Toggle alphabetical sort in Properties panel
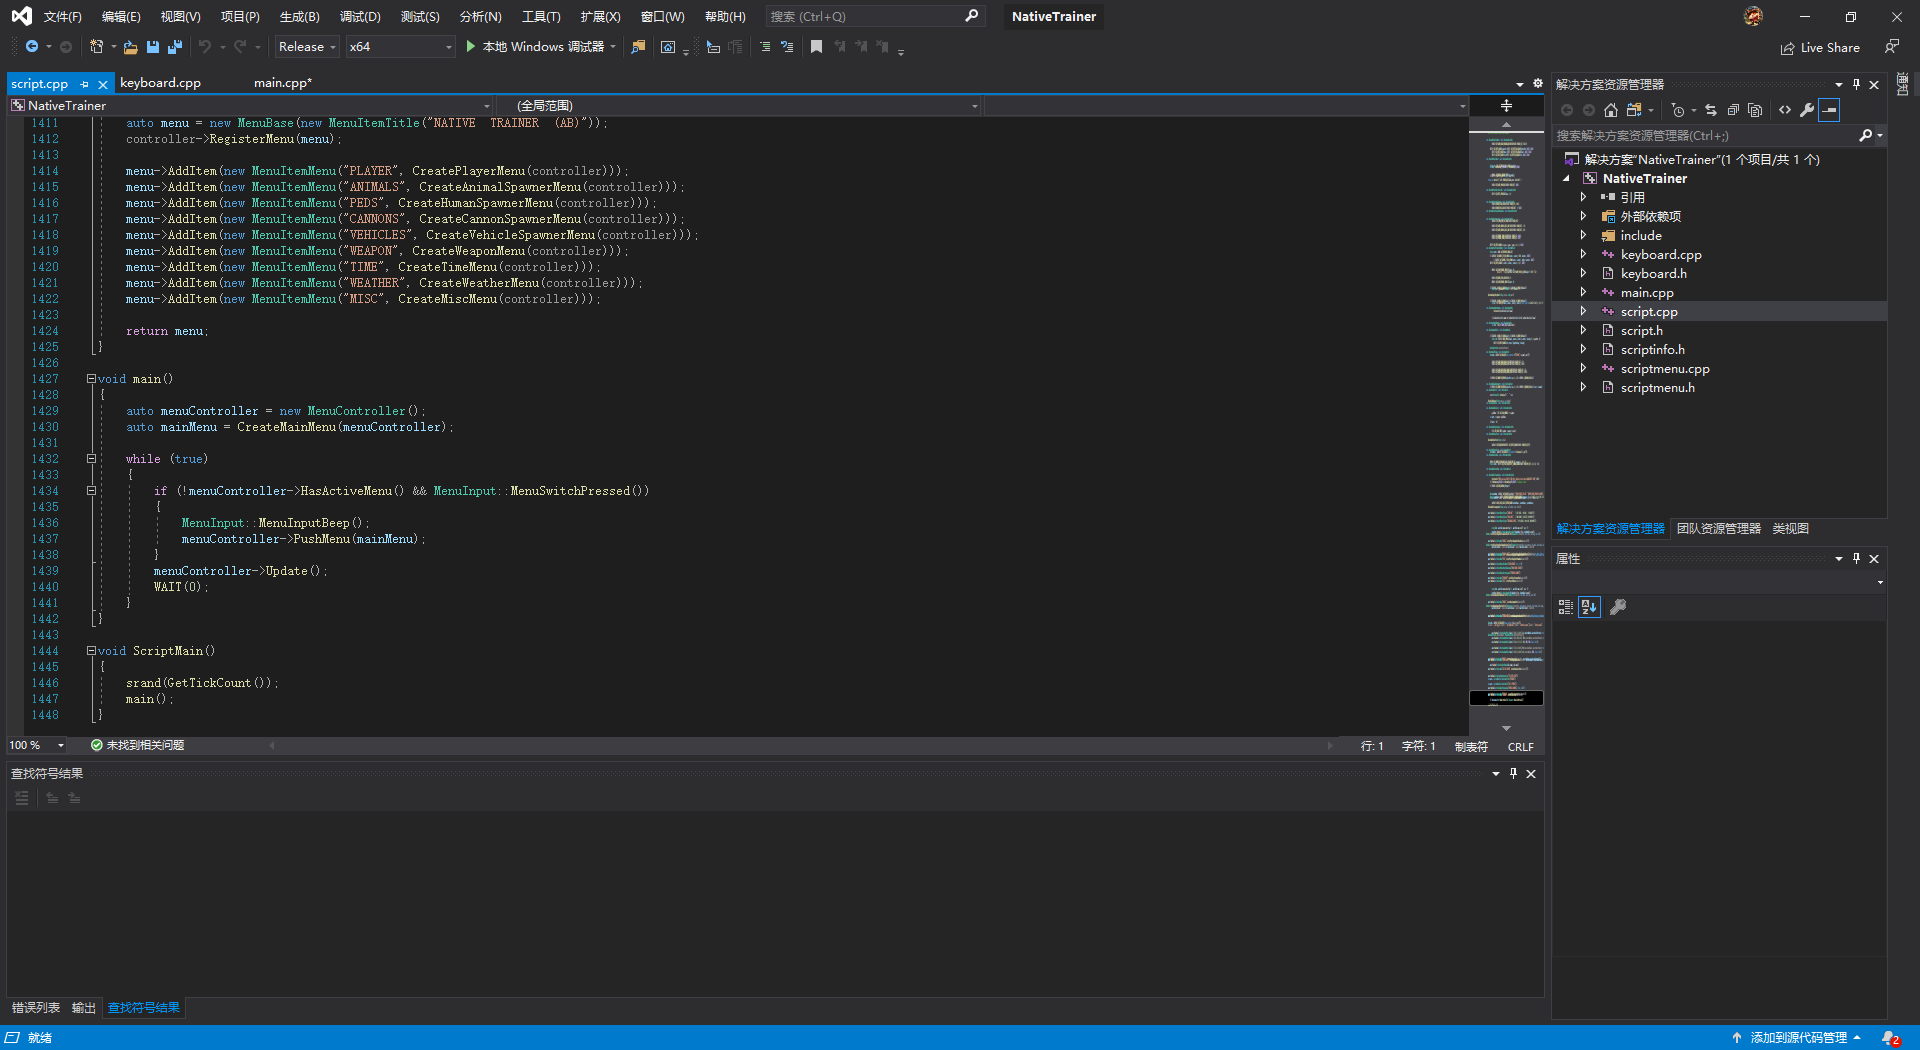The image size is (1920, 1050). [1589, 607]
